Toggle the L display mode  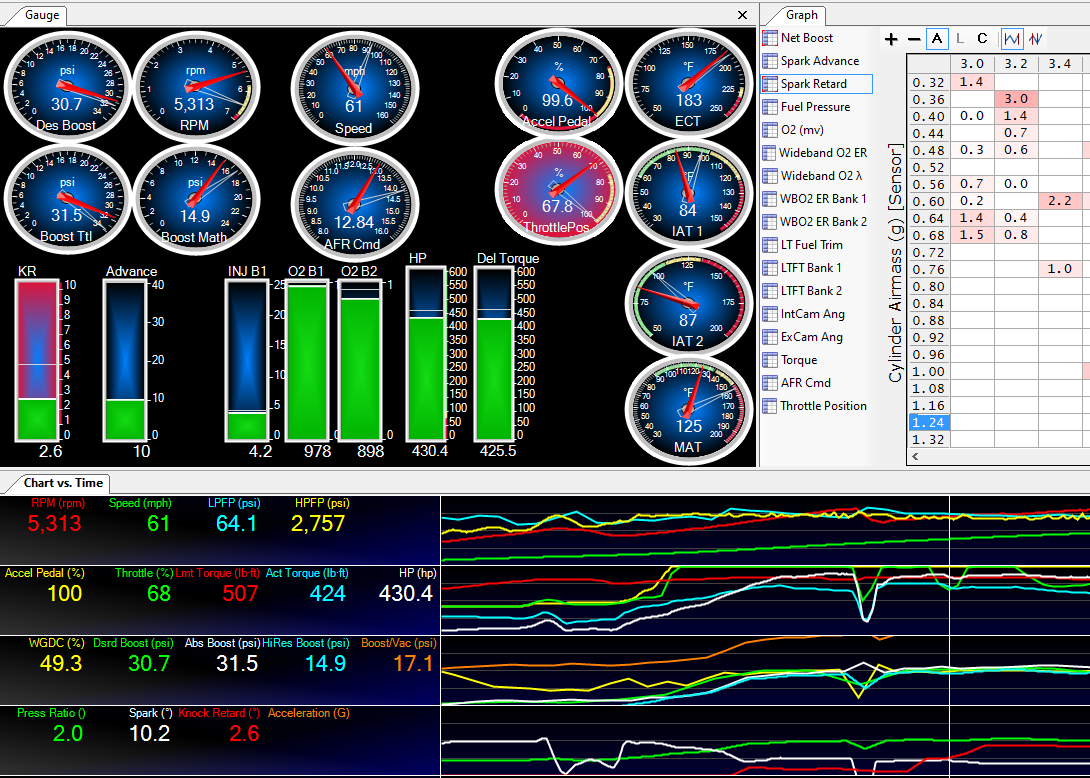(961, 39)
